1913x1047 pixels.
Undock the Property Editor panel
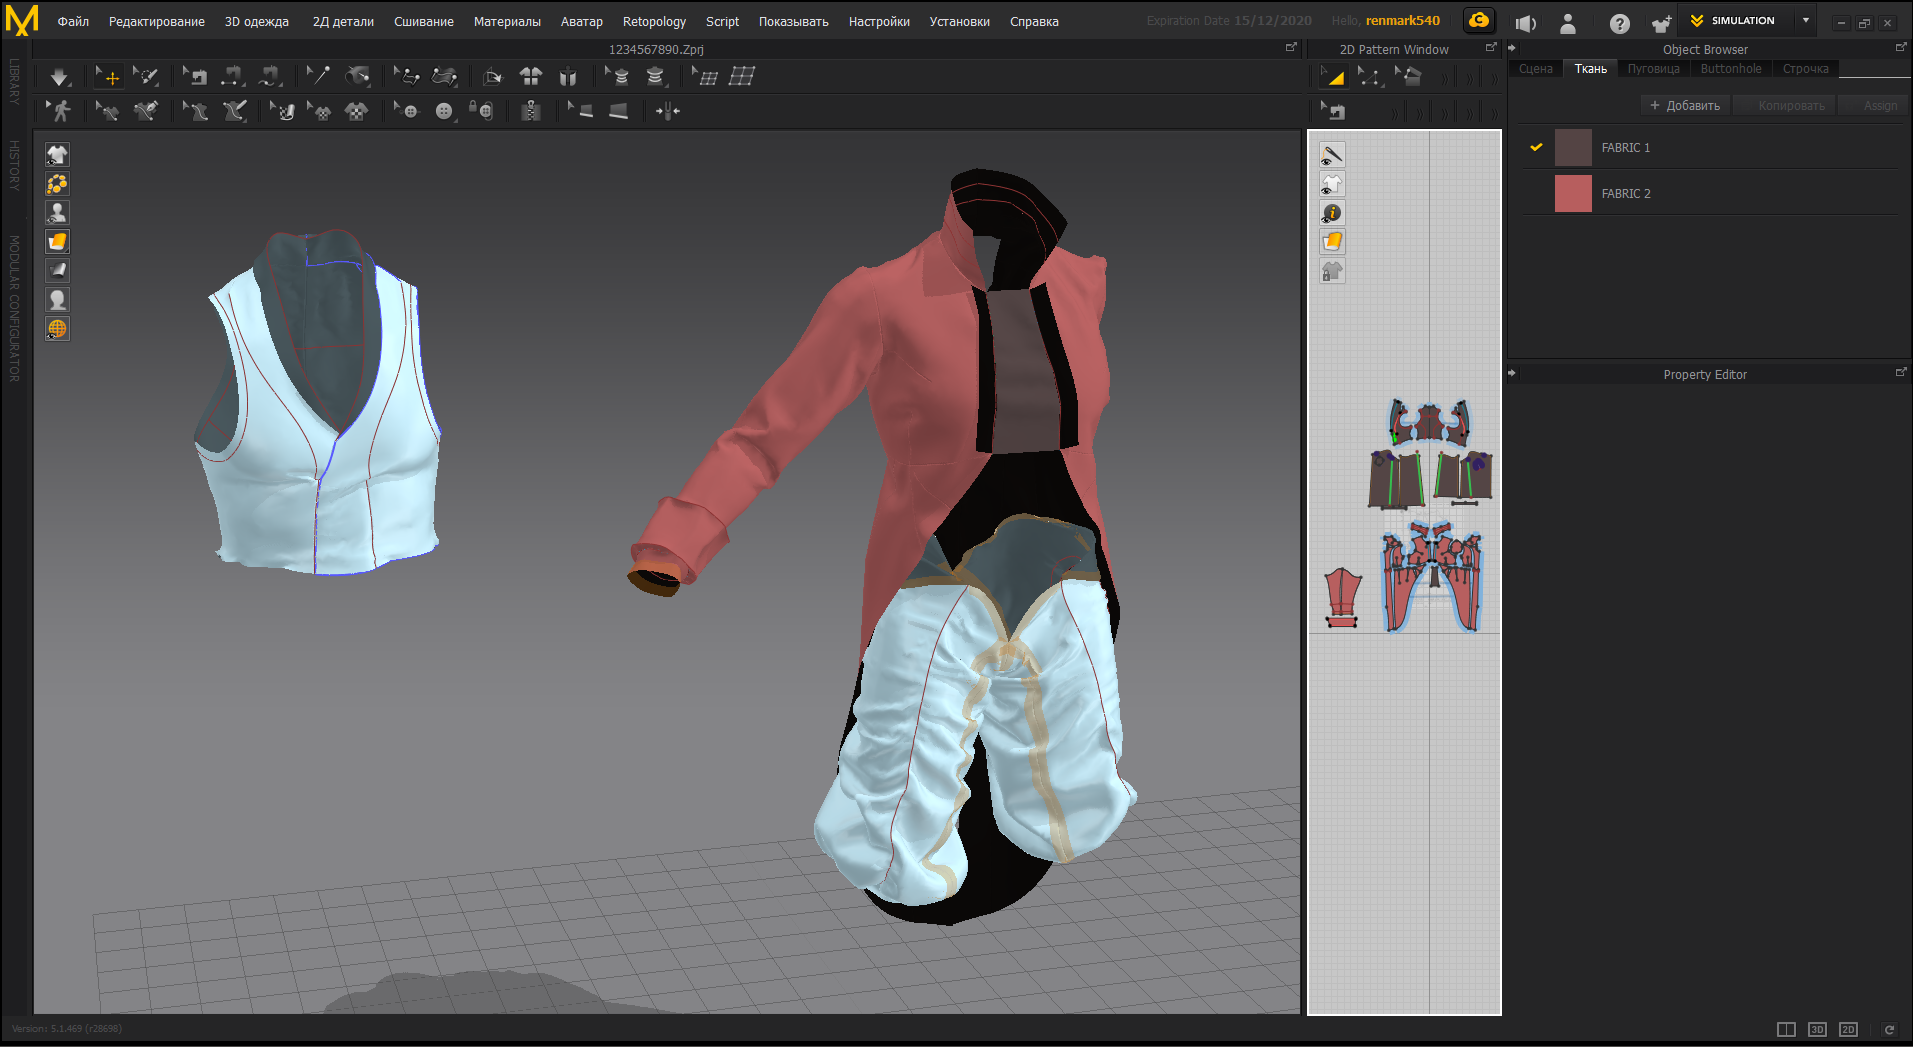click(x=1901, y=372)
